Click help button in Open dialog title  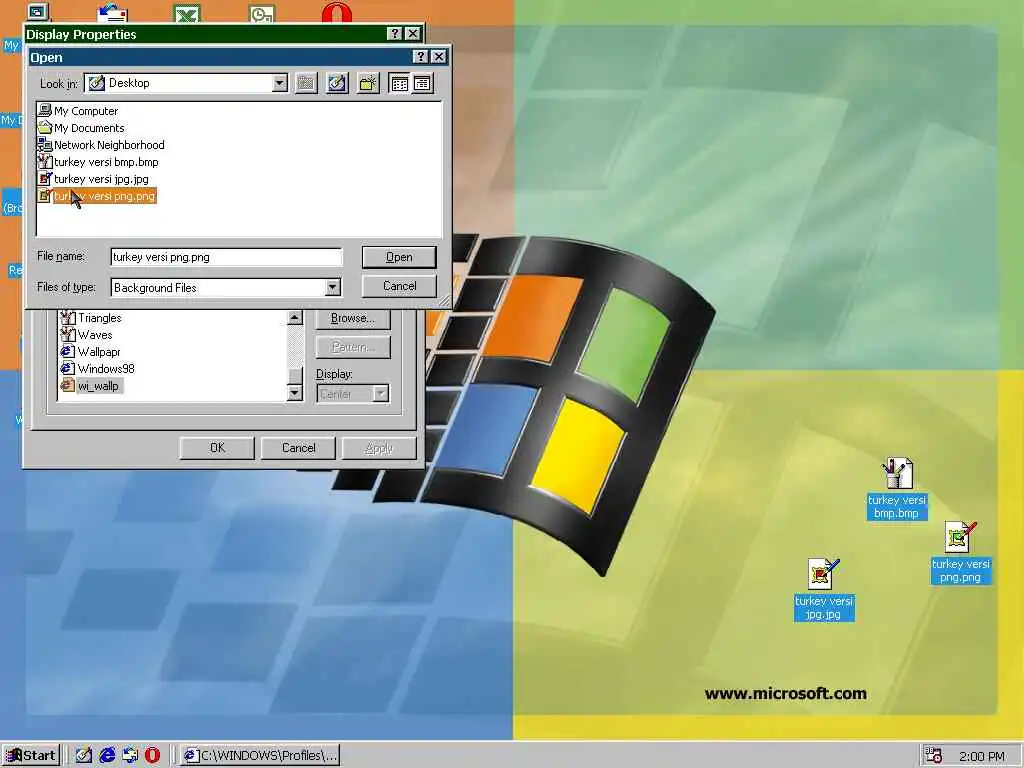pyautogui.click(x=421, y=57)
